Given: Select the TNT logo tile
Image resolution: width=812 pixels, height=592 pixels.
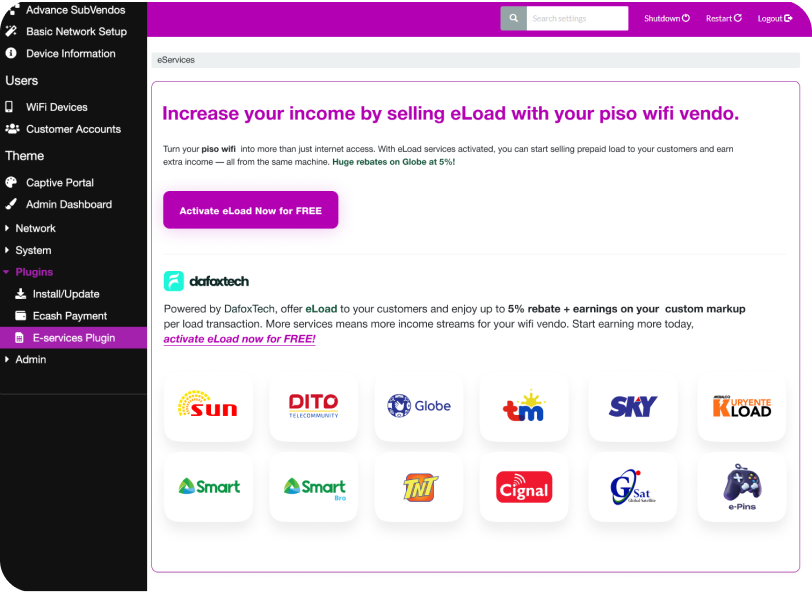Looking at the screenshot, I should pos(419,487).
